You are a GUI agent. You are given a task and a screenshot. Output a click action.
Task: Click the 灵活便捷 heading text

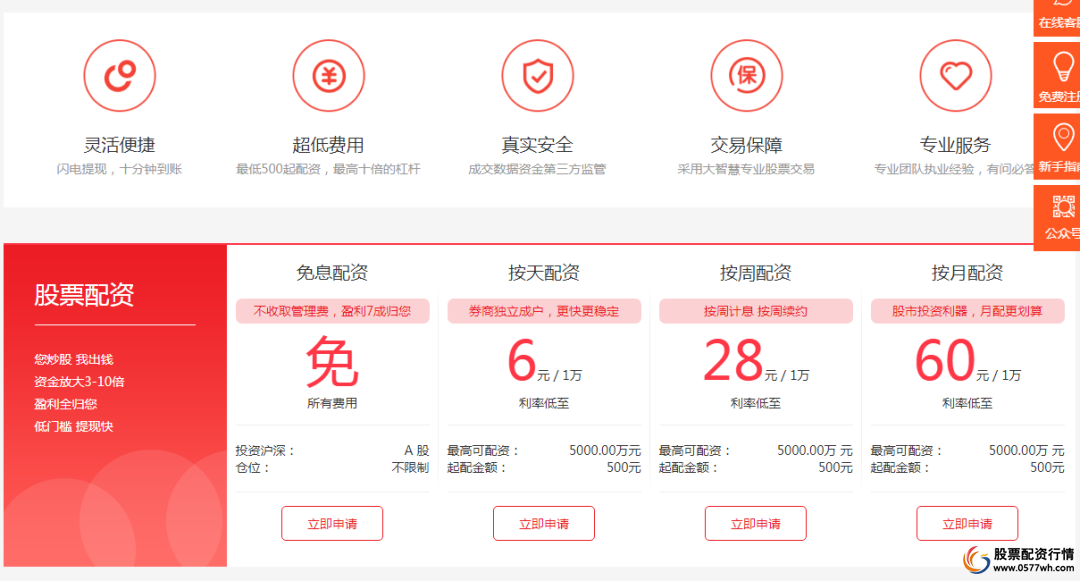[x=120, y=145]
